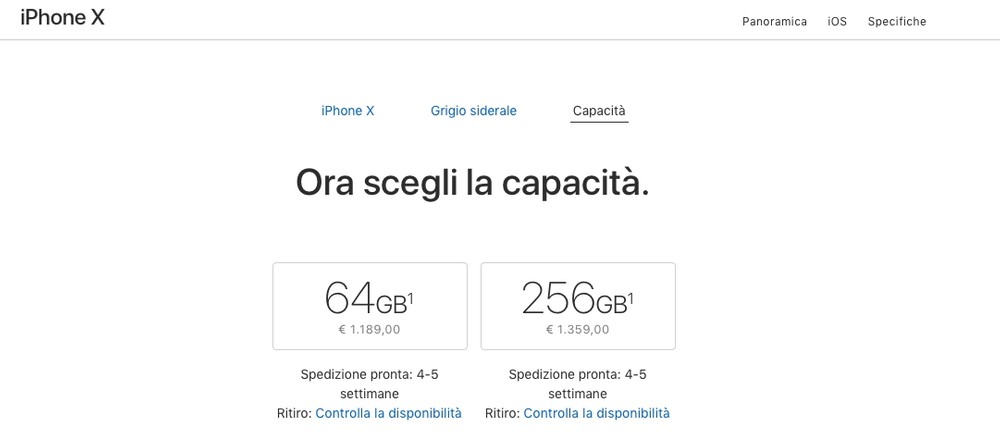Image resolution: width=1000 pixels, height=441 pixels.
Task: Choose the 64GB capacity option
Action: point(369,305)
